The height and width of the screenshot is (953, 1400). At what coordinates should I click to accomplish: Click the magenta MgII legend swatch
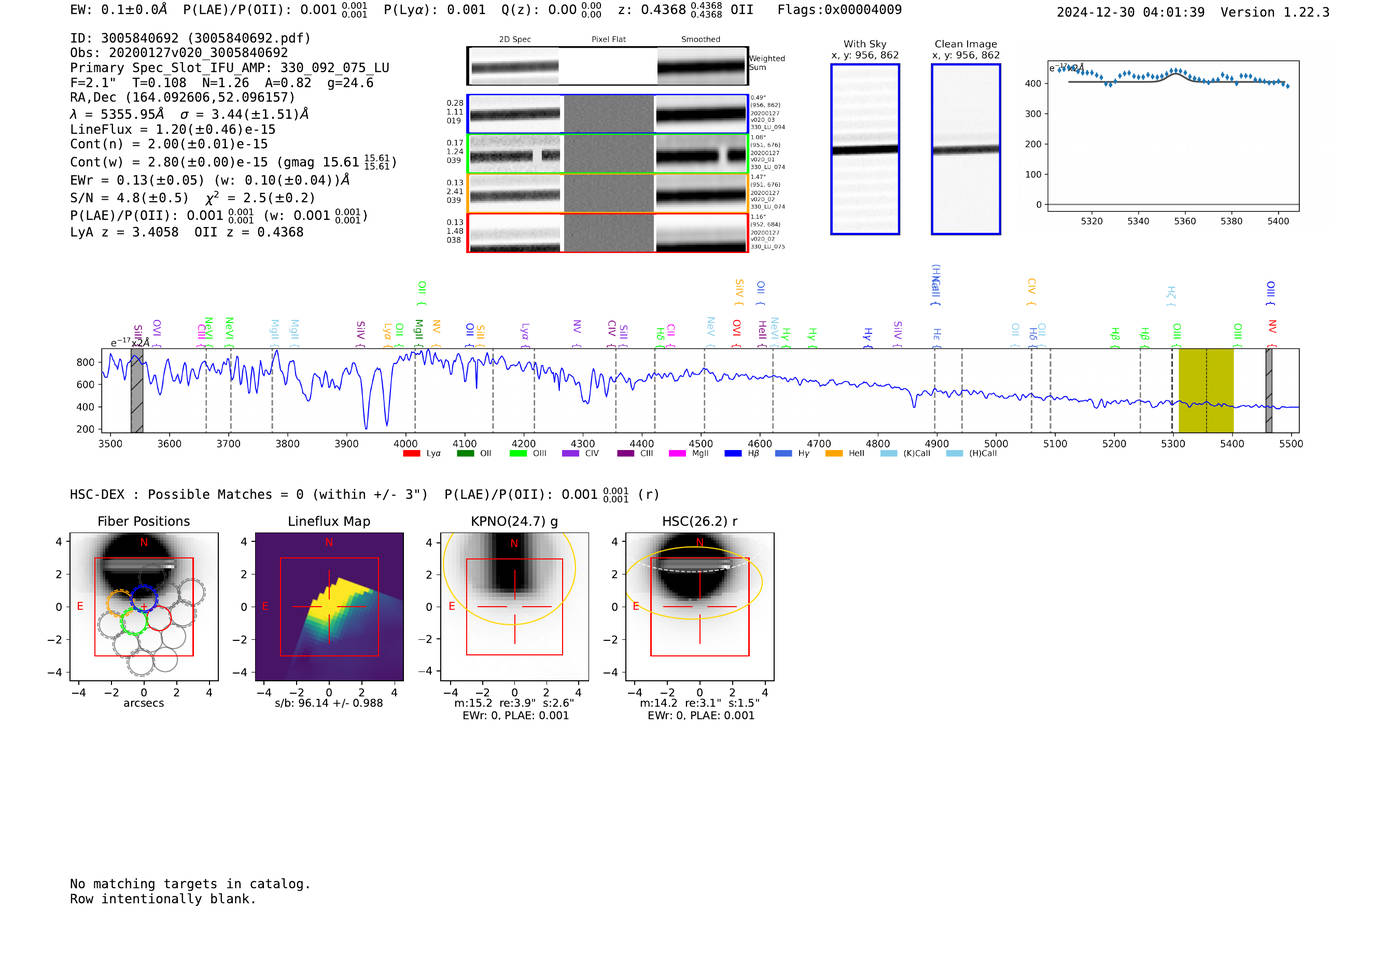point(677,453)
